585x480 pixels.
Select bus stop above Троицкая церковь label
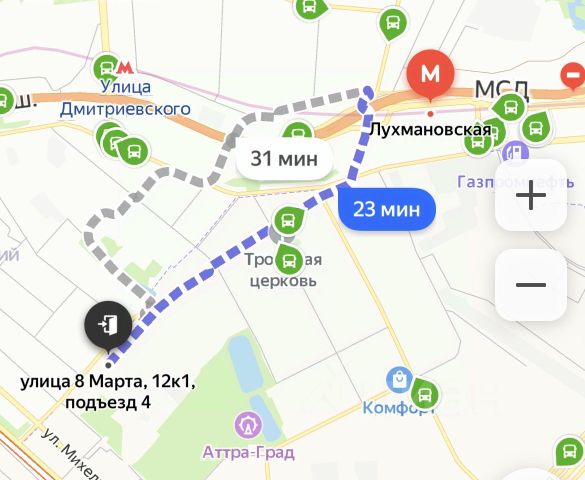(288, 221)
